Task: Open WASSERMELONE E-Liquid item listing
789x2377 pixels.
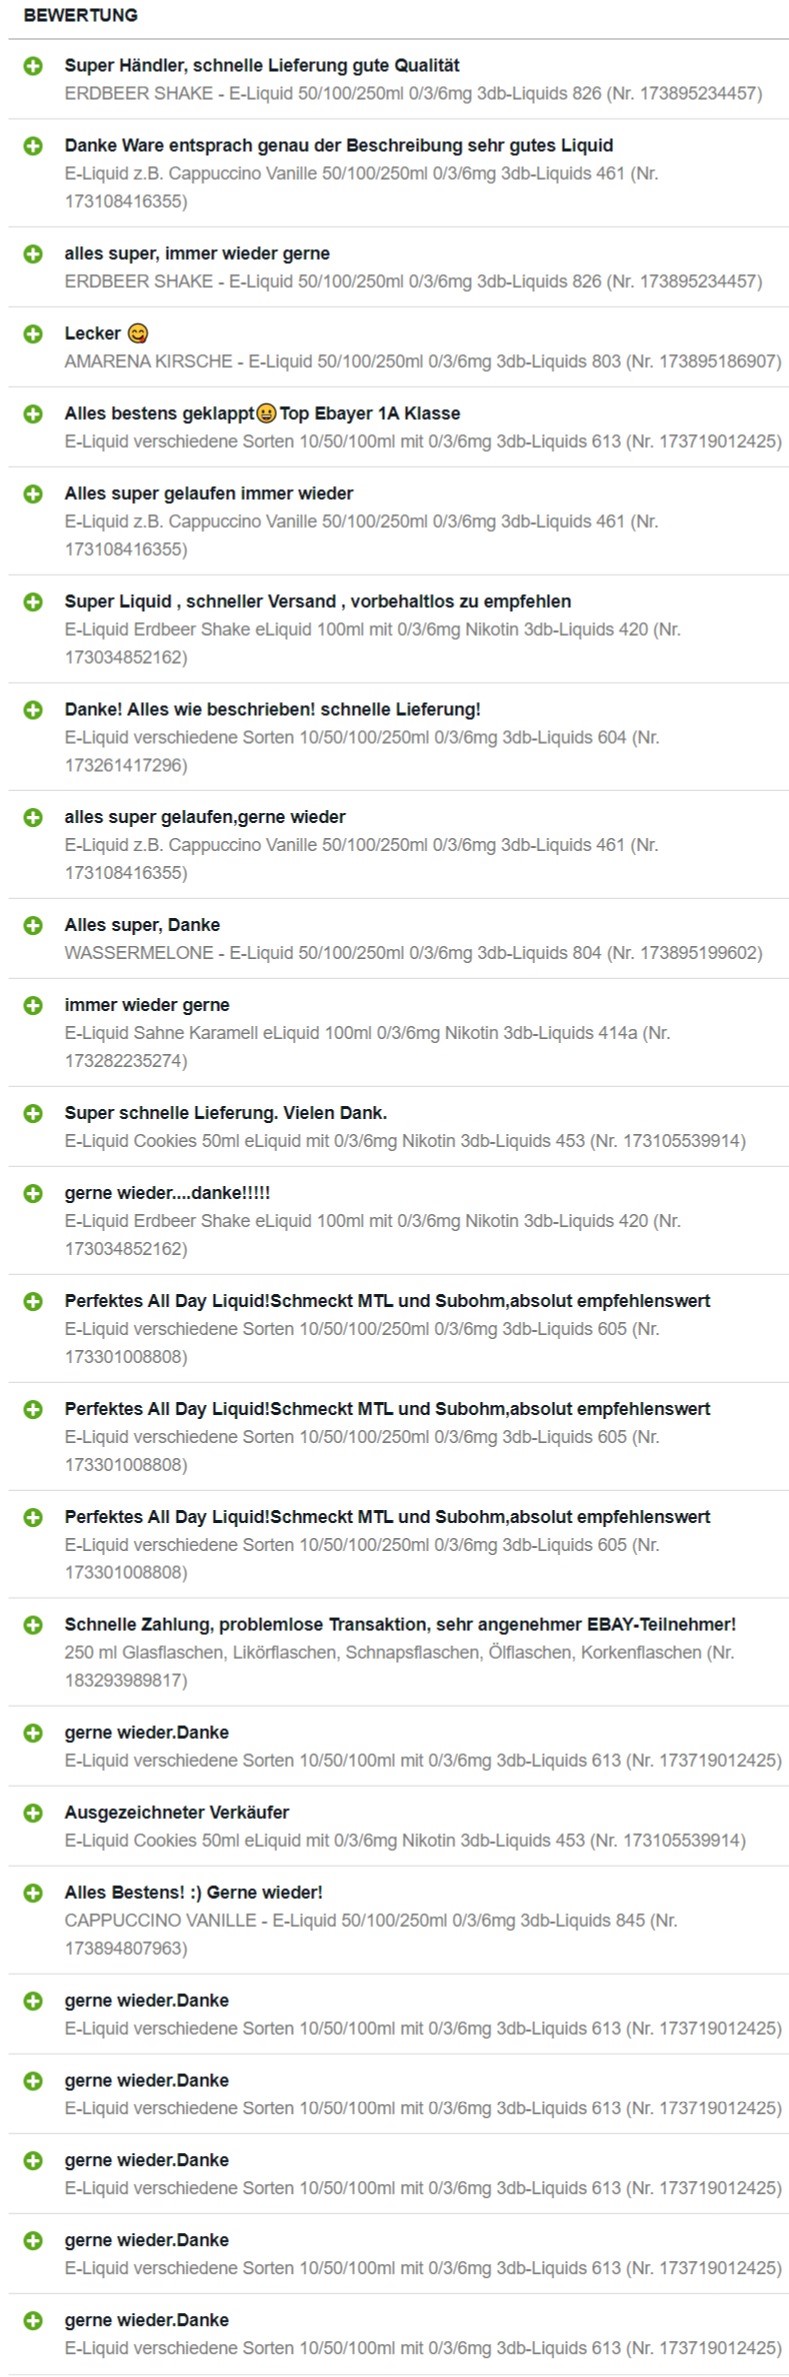Action: (x=413, y=954)
